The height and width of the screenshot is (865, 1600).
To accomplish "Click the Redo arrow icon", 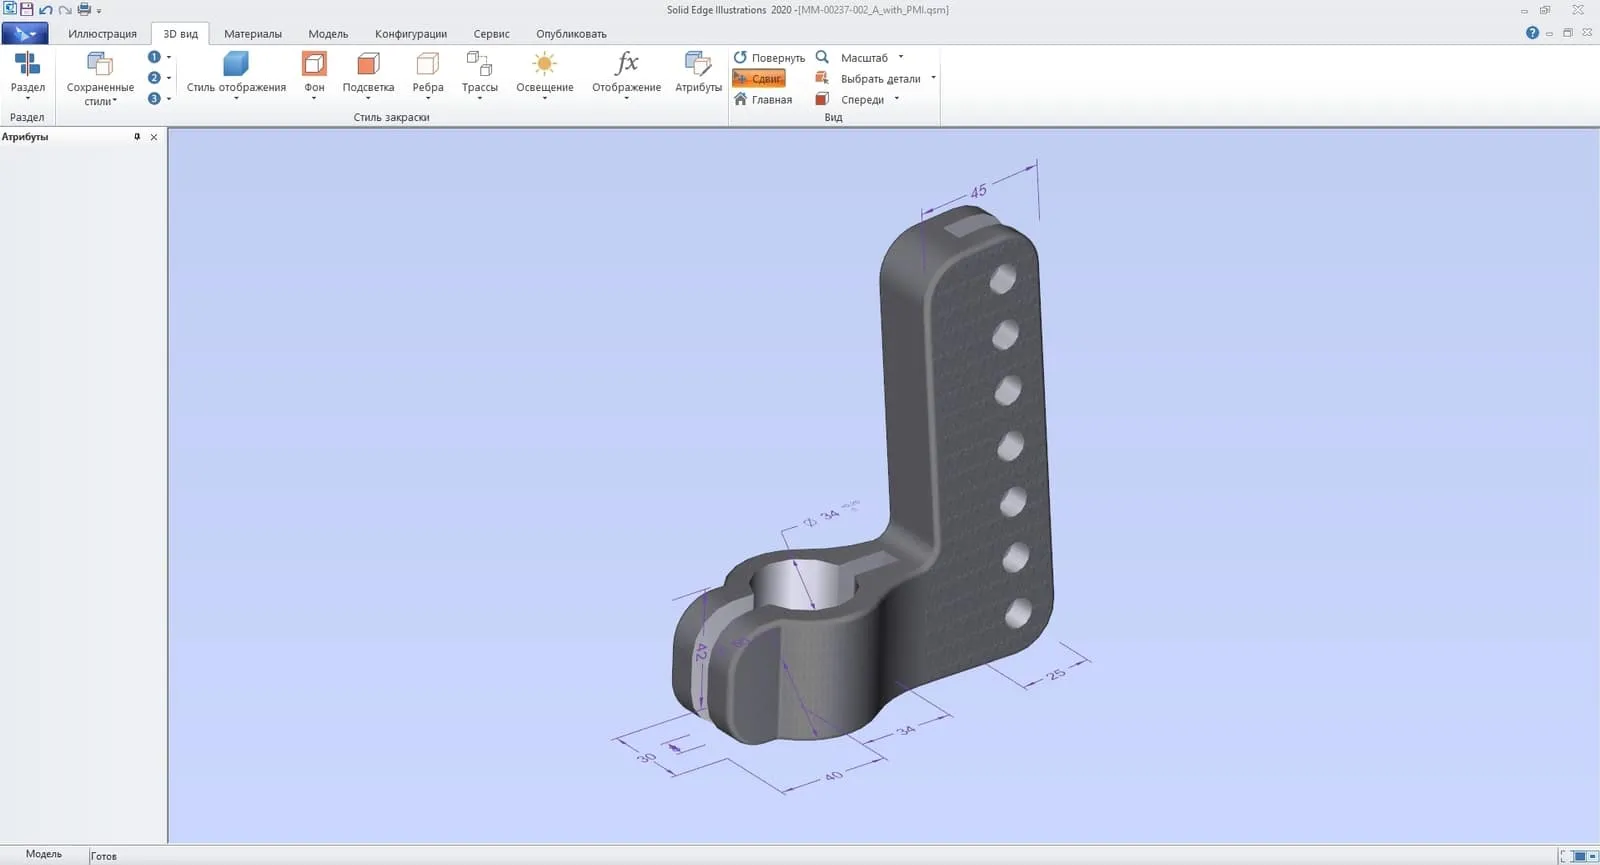I will point(65,10).
